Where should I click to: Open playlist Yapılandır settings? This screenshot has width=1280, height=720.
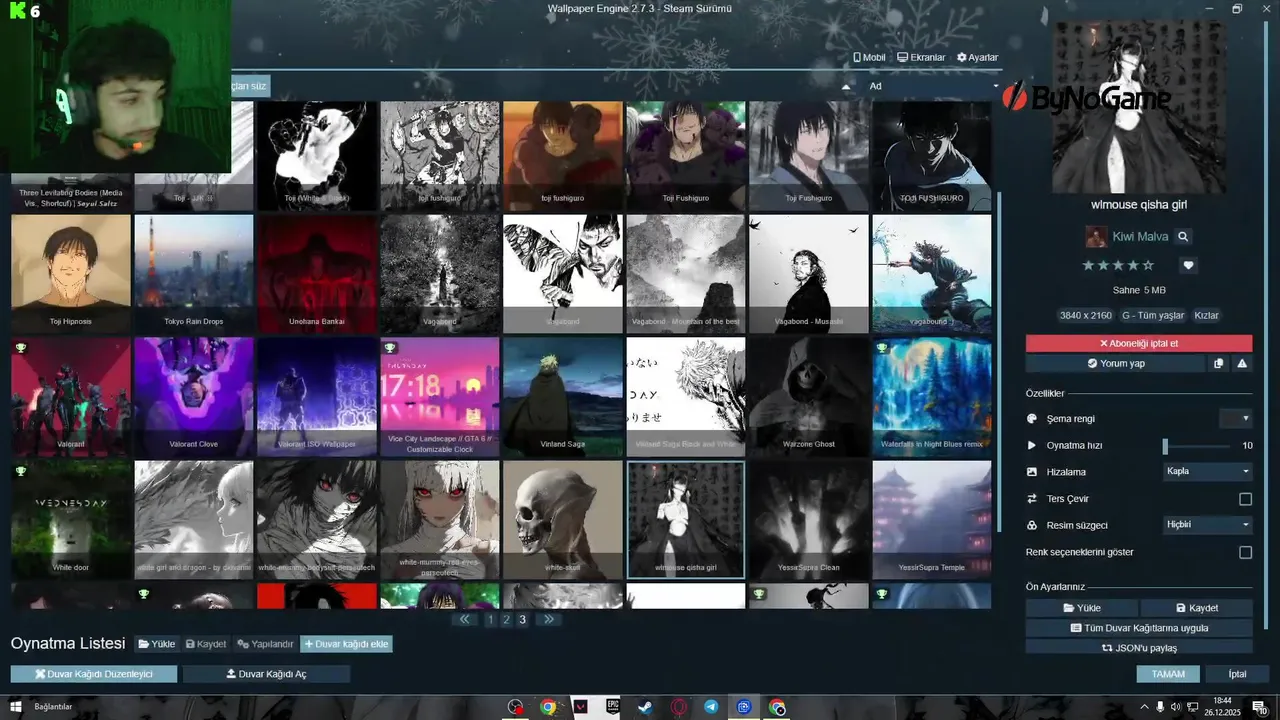tap(265, 644)
